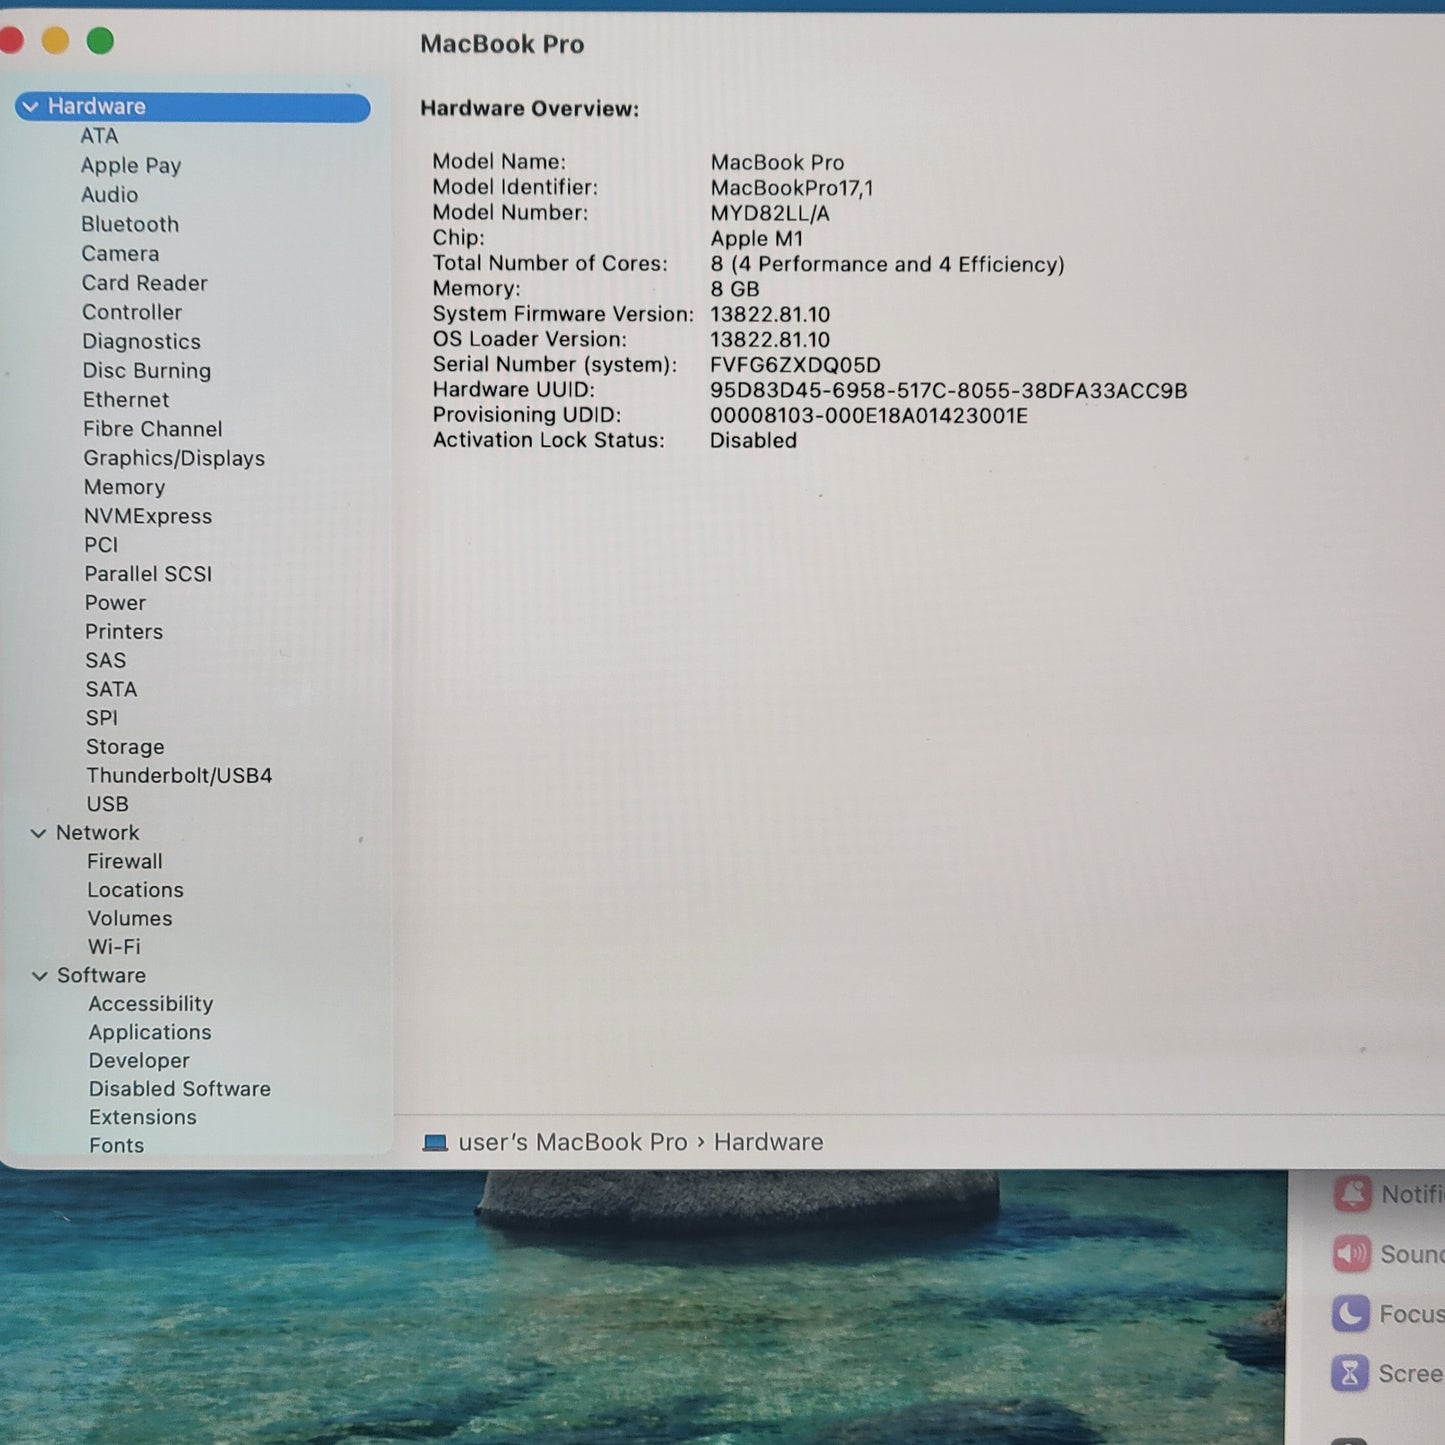The width and height of the screenshot is (1445, 1445).
Task: Select Thunderbolt/USB4 entry
Action: pyautogui.click(x=179, y=776)
